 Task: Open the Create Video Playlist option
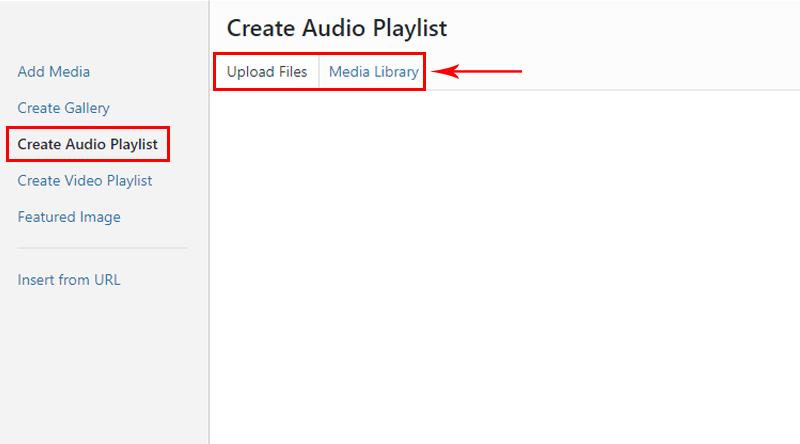85,180
